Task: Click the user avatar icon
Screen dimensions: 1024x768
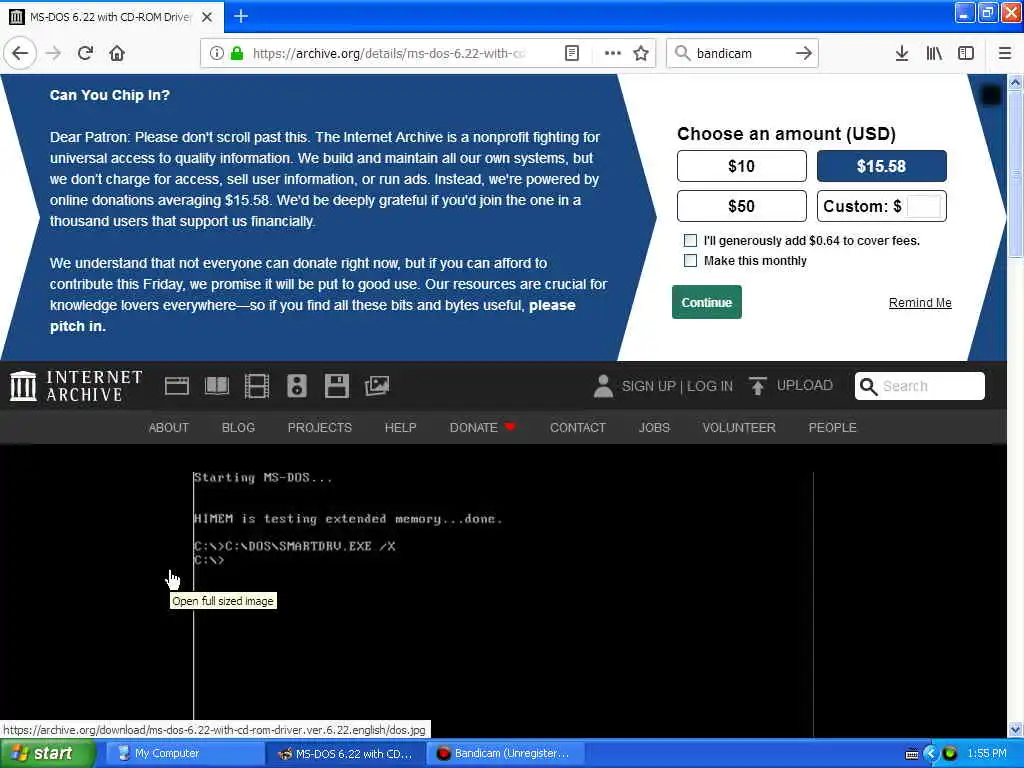Action: click(603, 386)
